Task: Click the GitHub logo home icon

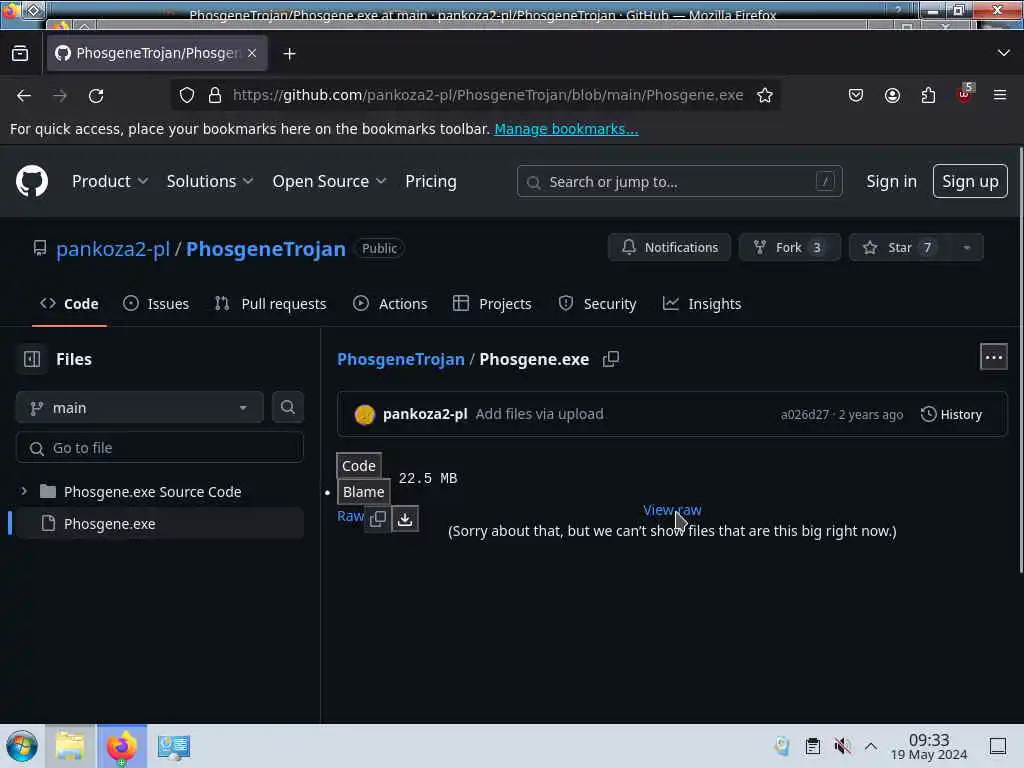Action: 31,181
